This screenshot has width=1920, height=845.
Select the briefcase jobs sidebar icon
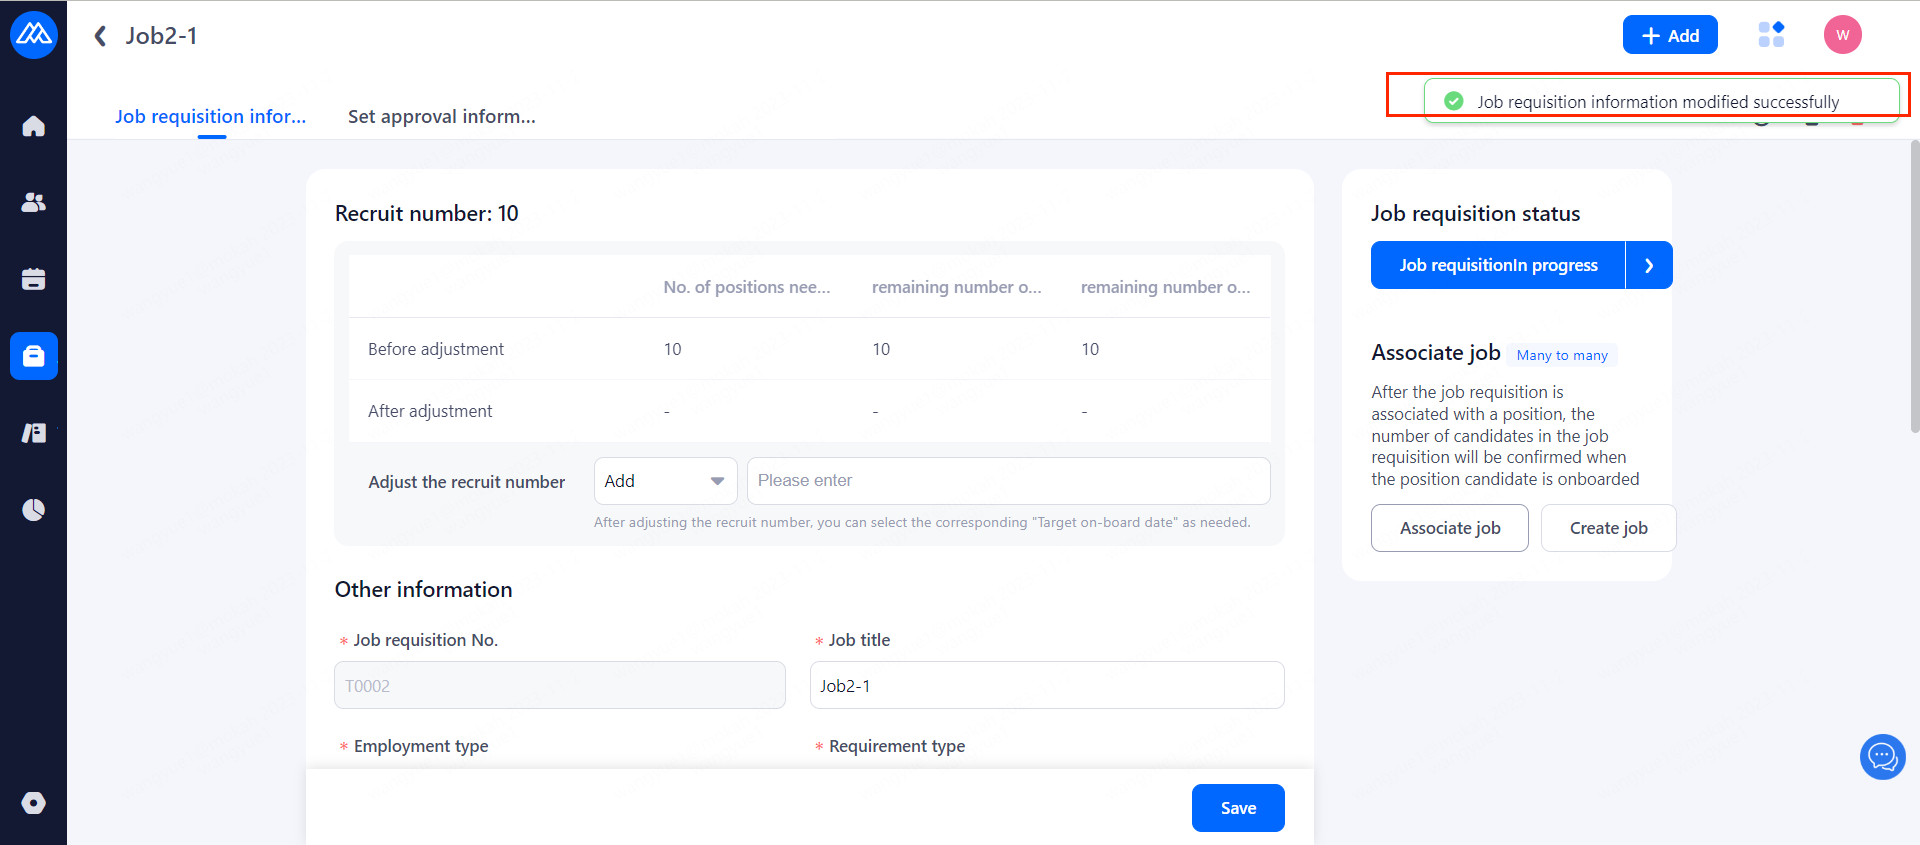point(33,356)
